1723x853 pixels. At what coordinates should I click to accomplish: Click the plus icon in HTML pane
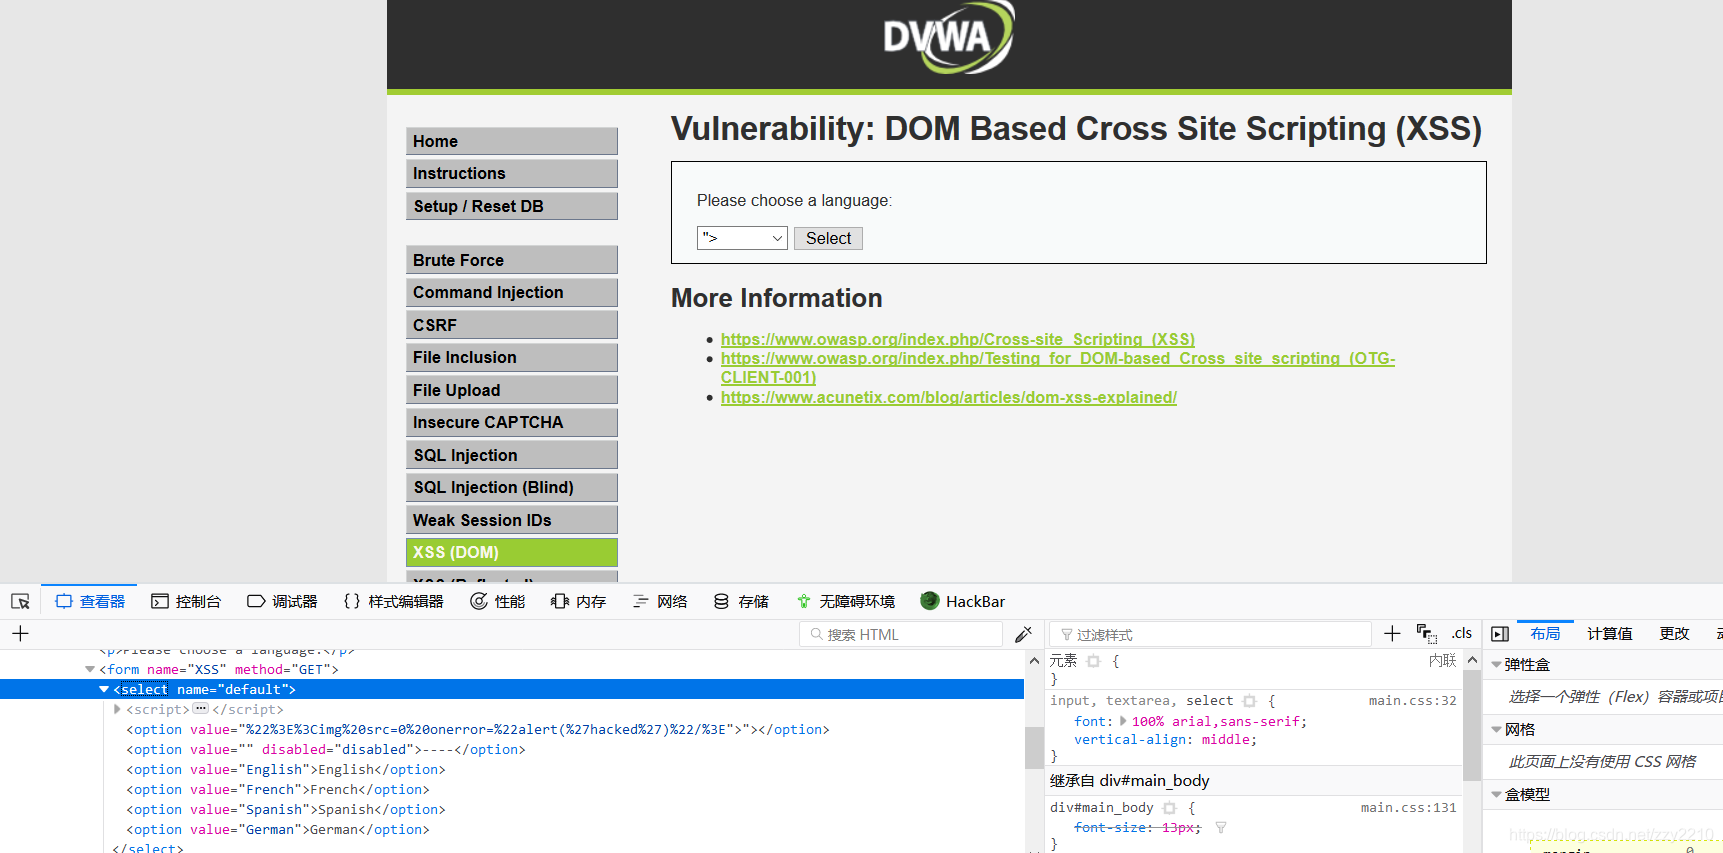[20, 633]
